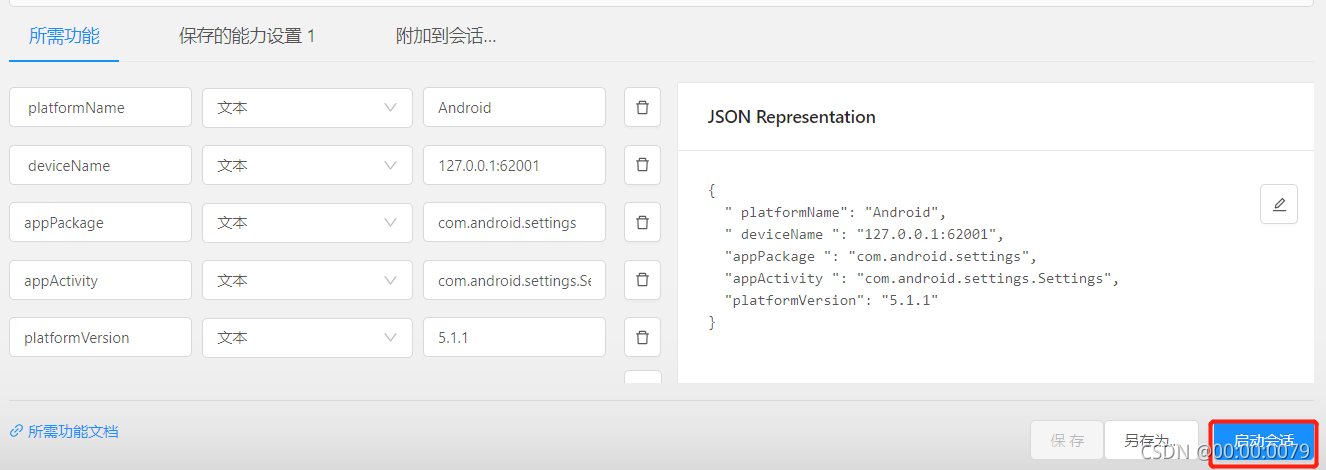Click the "appPackage" JSON line
Image resolution: width=1326 pixels, height=470 pixels.
880,256
